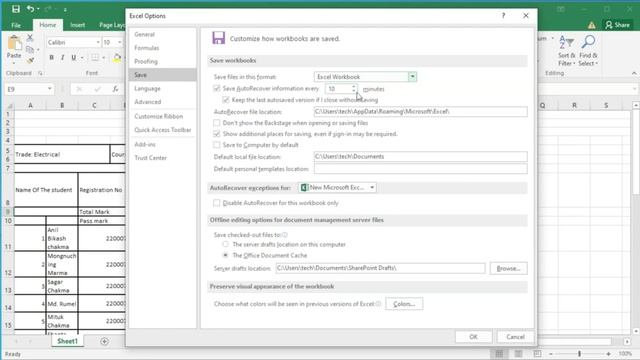Viewport: 640px width, 360px height.
Task: Collapse the ribbon with the chevron
Action: point(634,73)
